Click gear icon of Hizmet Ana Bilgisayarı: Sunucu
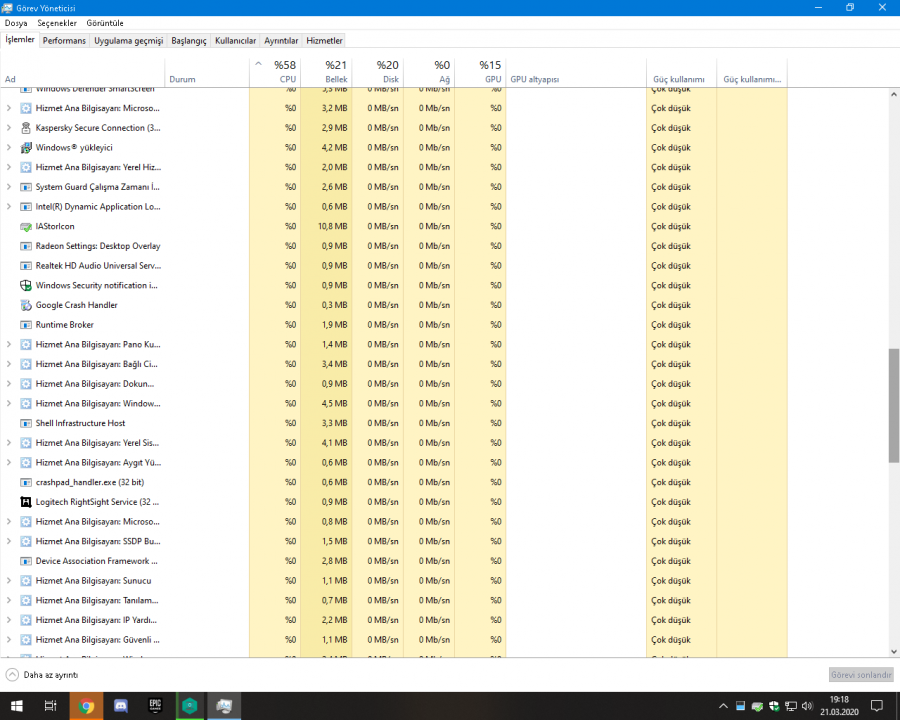900x720 pixels. (25, 580)
